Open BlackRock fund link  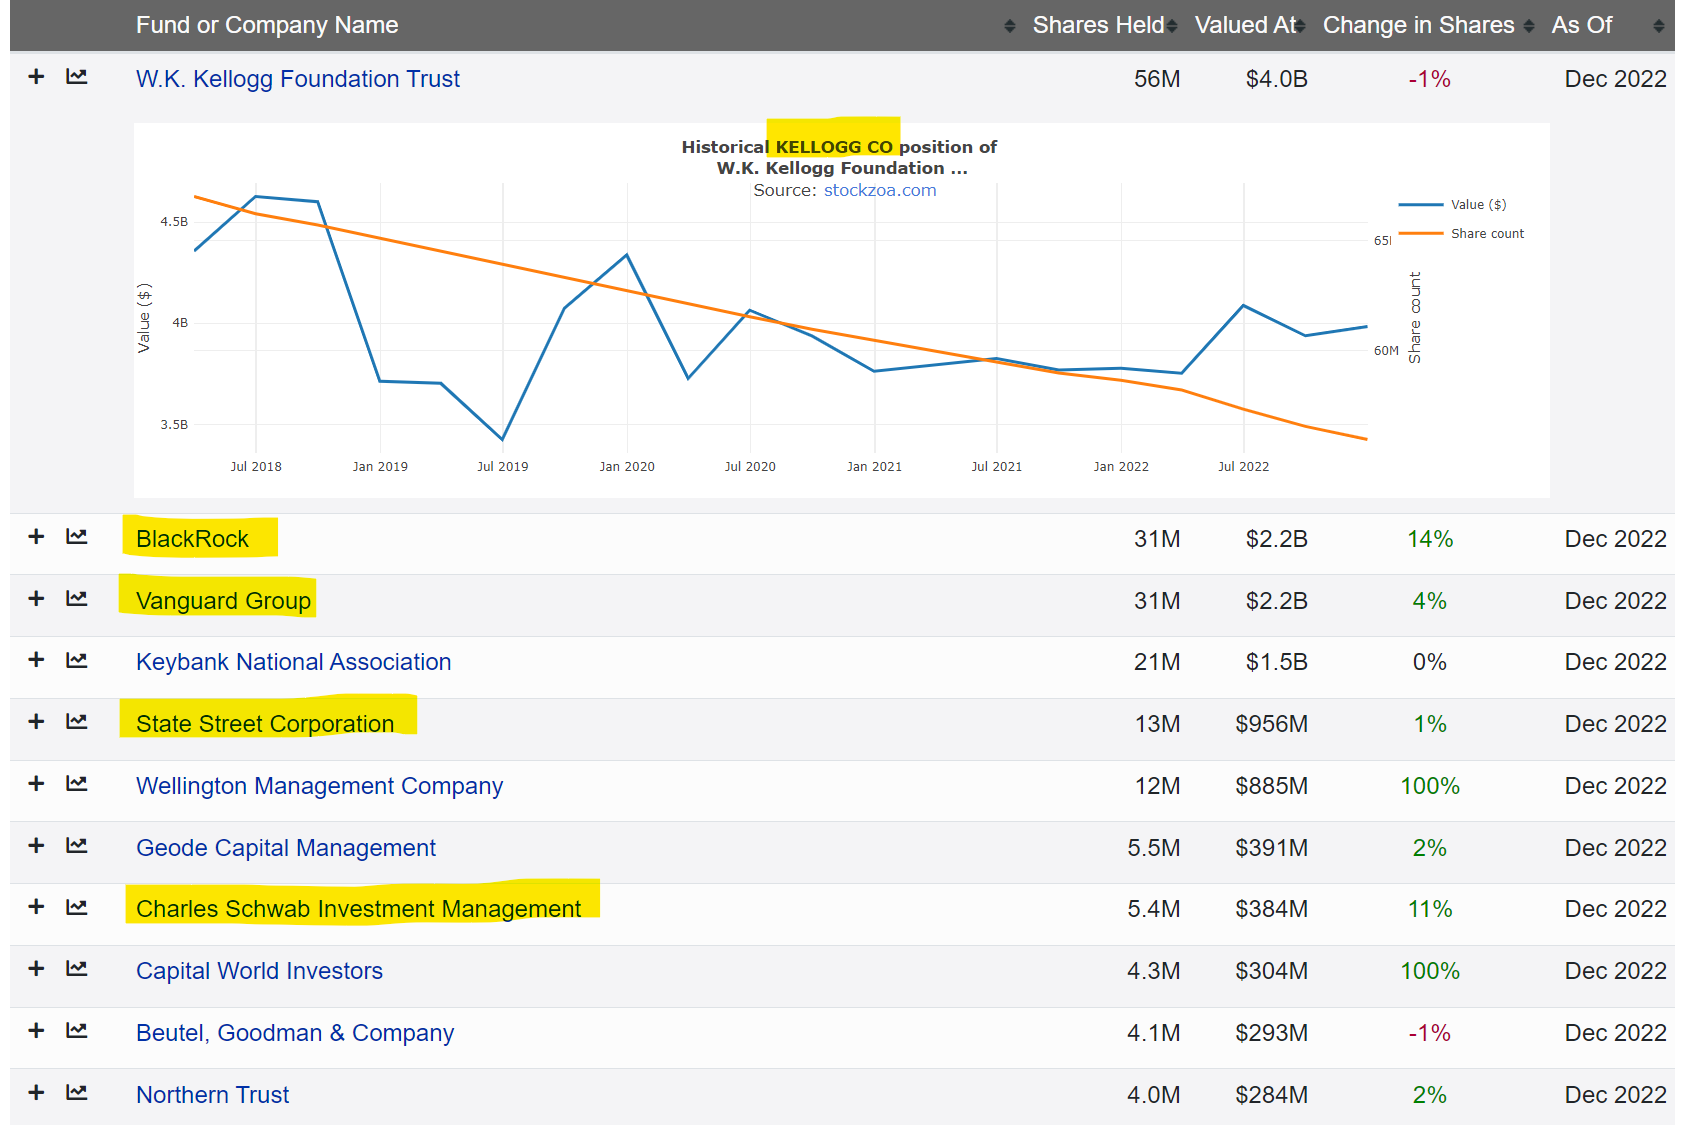point(192,539)
